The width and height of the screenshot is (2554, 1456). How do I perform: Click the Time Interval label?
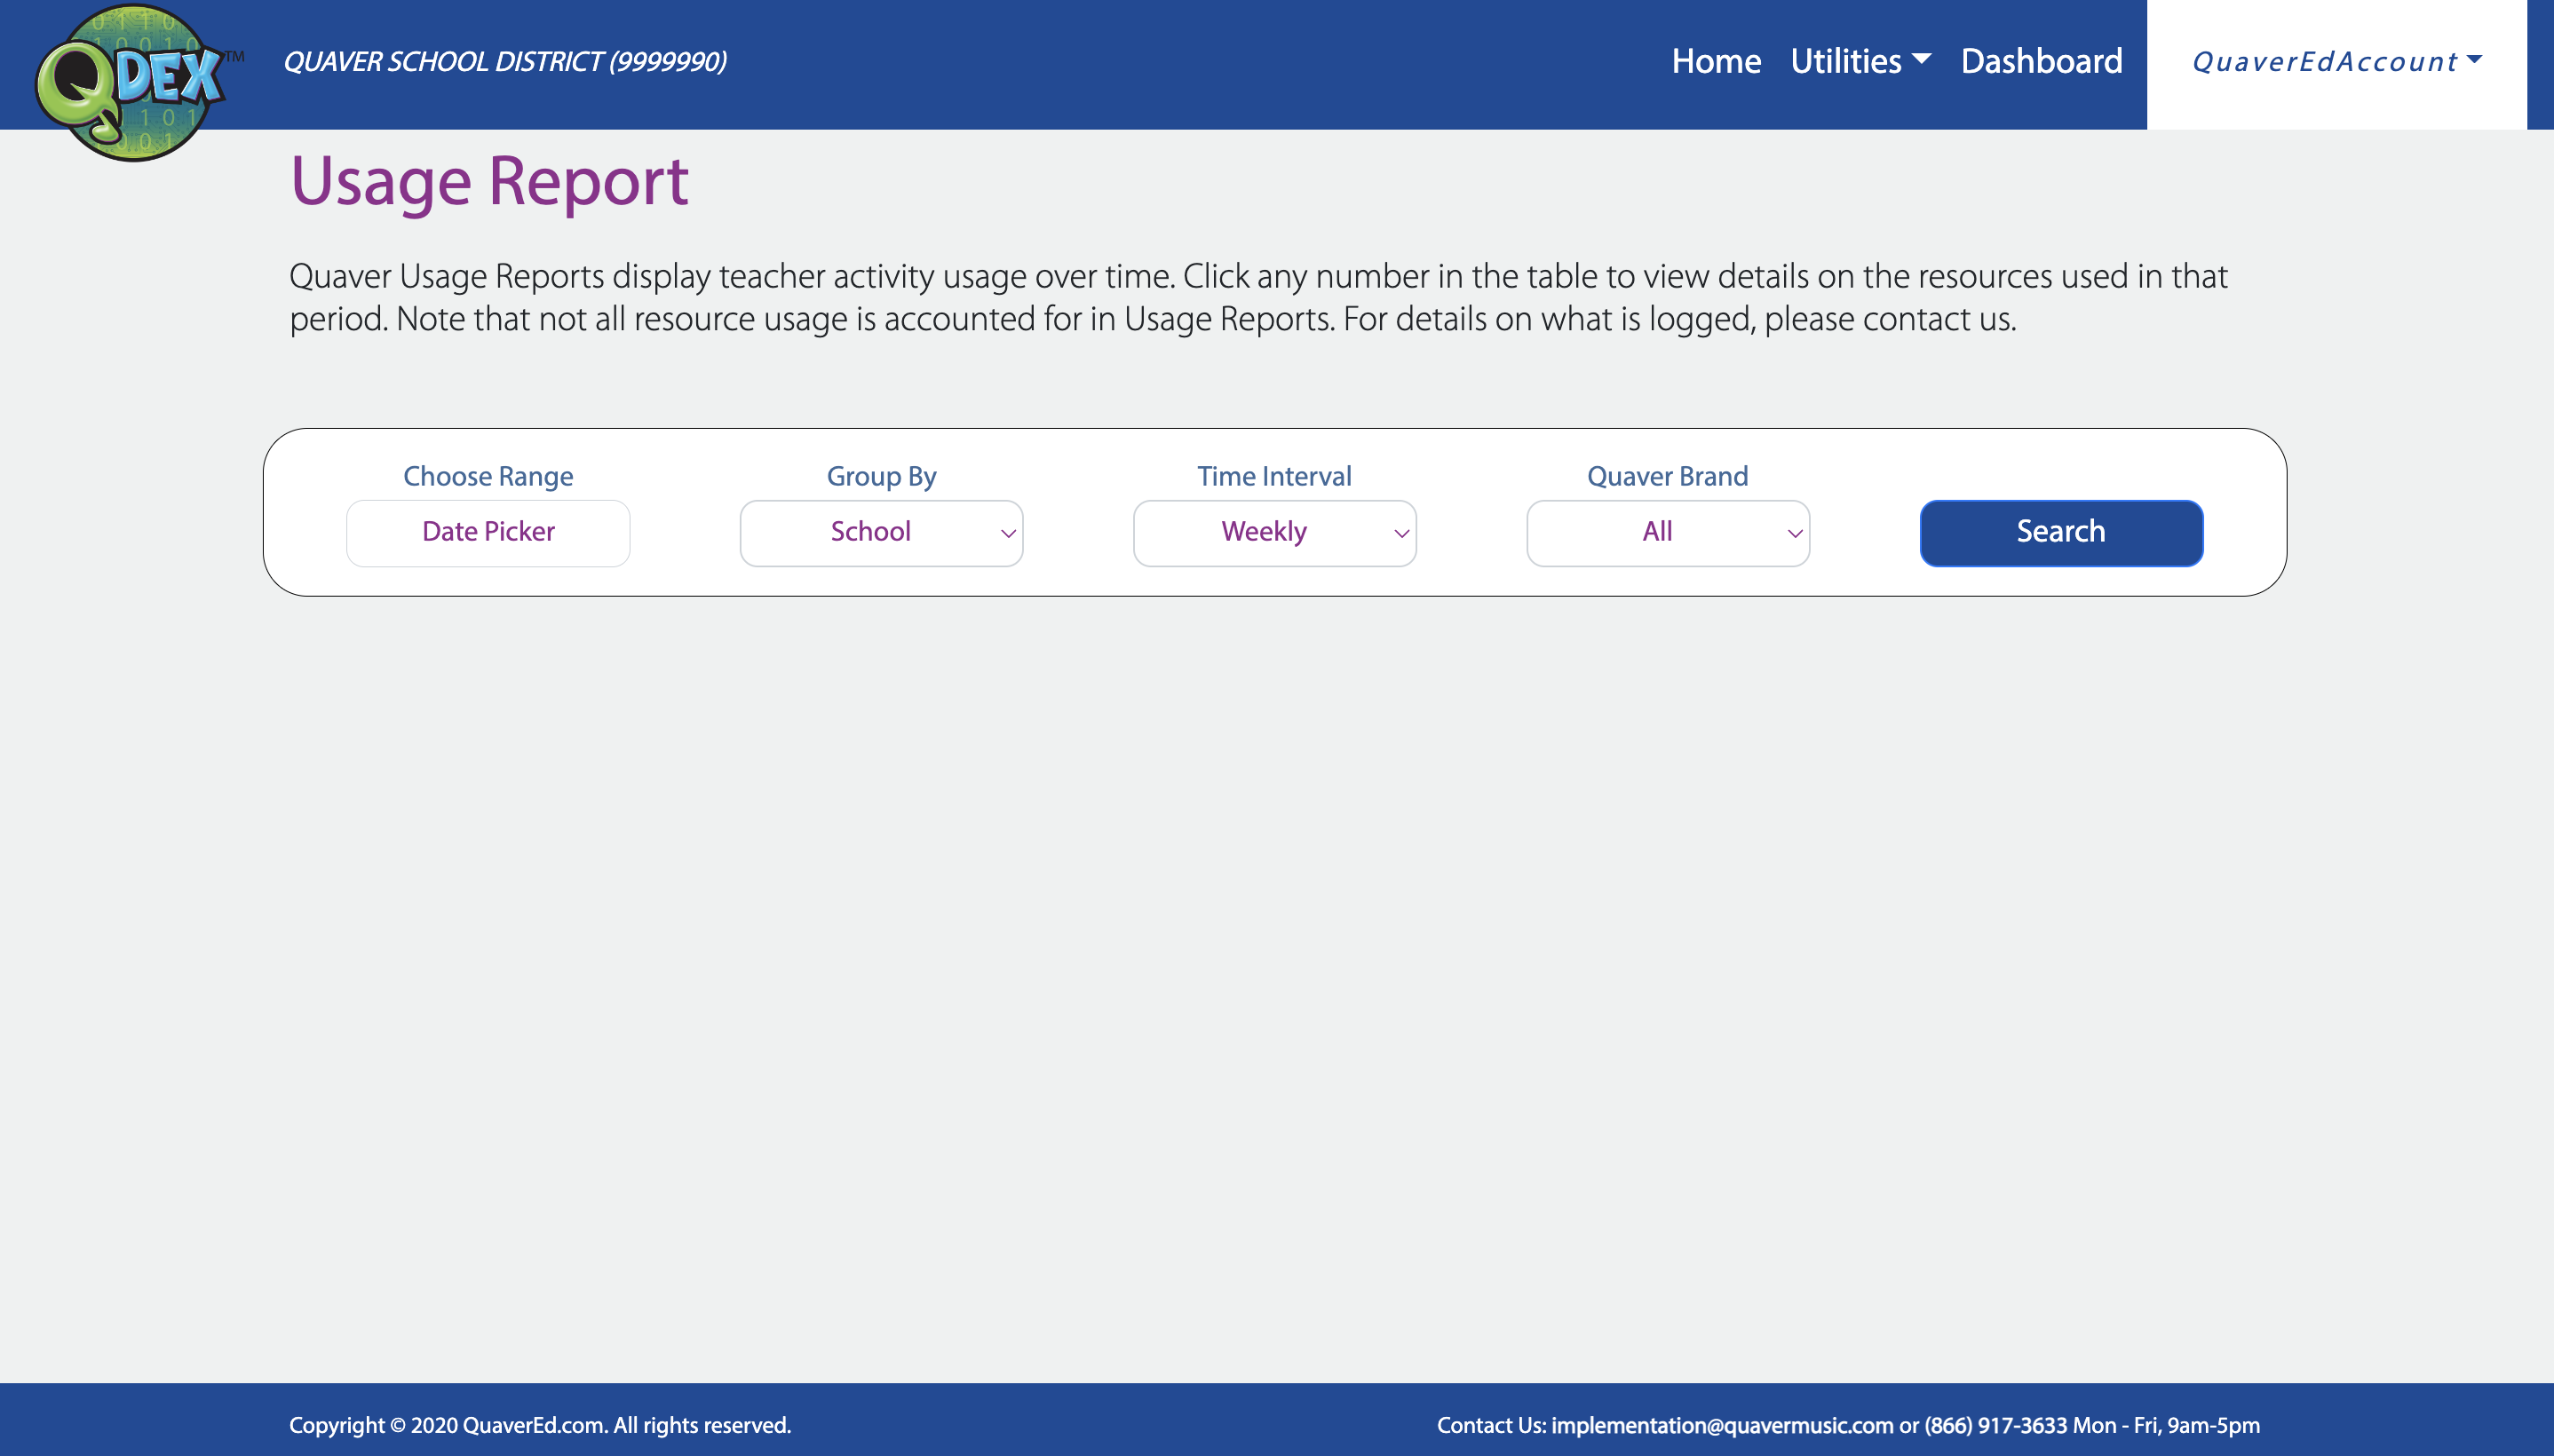point(1274,476)
